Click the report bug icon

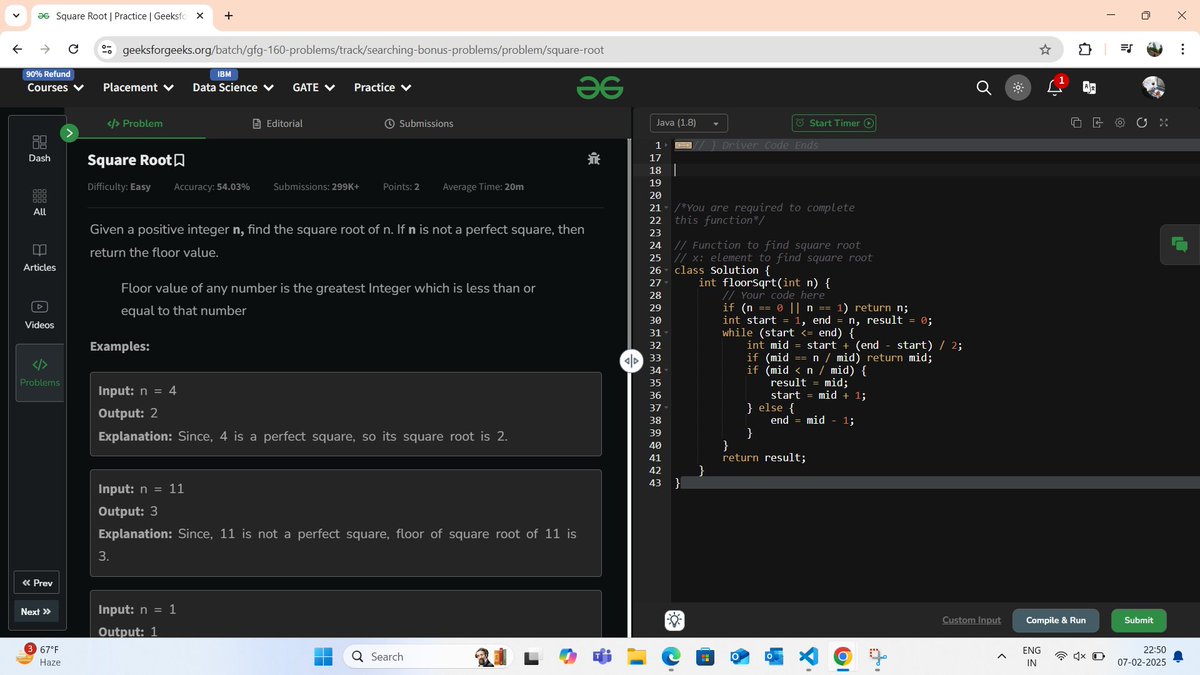tap(593, 159)
